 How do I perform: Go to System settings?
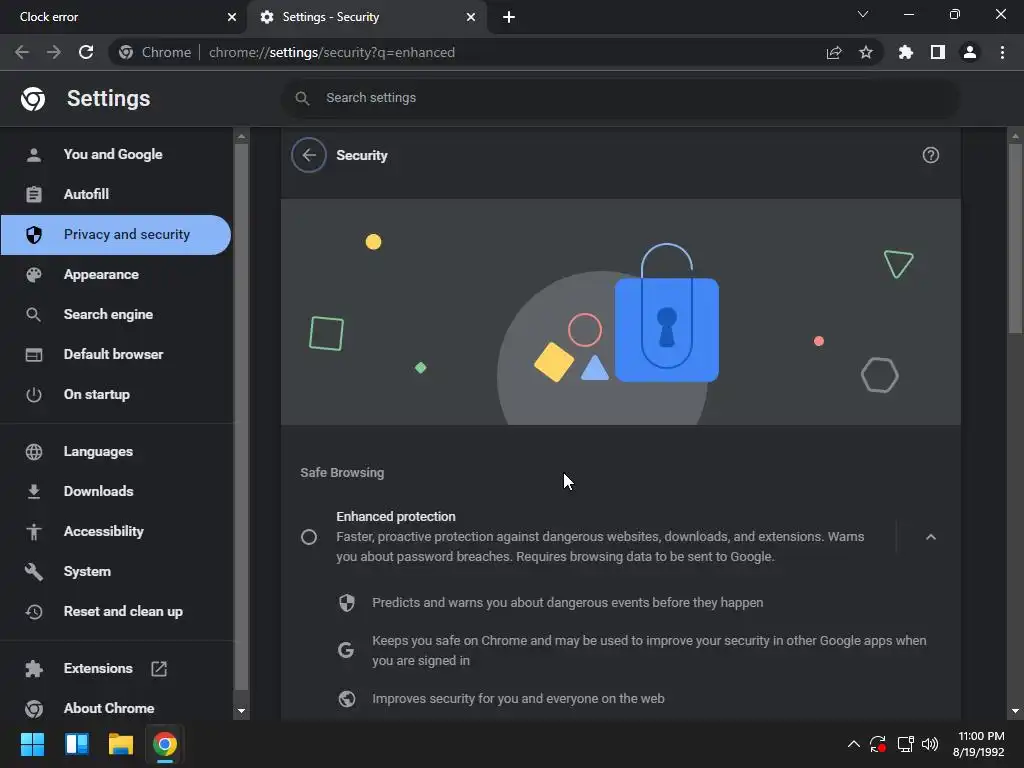116,571
